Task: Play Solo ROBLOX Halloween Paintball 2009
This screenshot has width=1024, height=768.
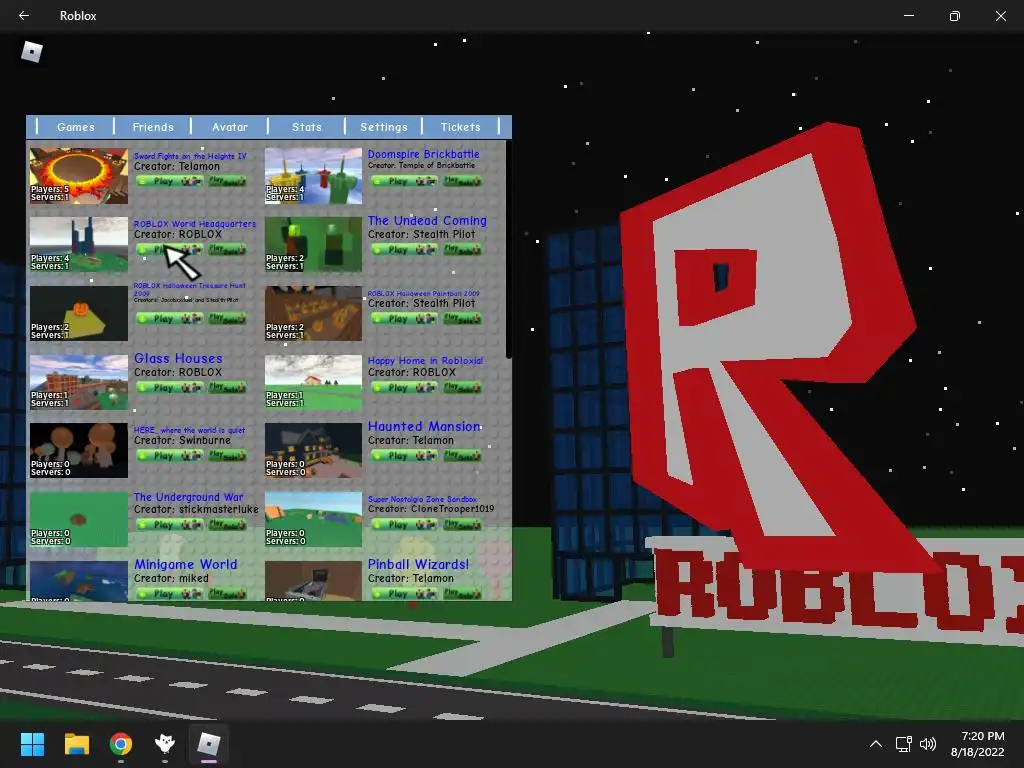Action: [462, 319]
